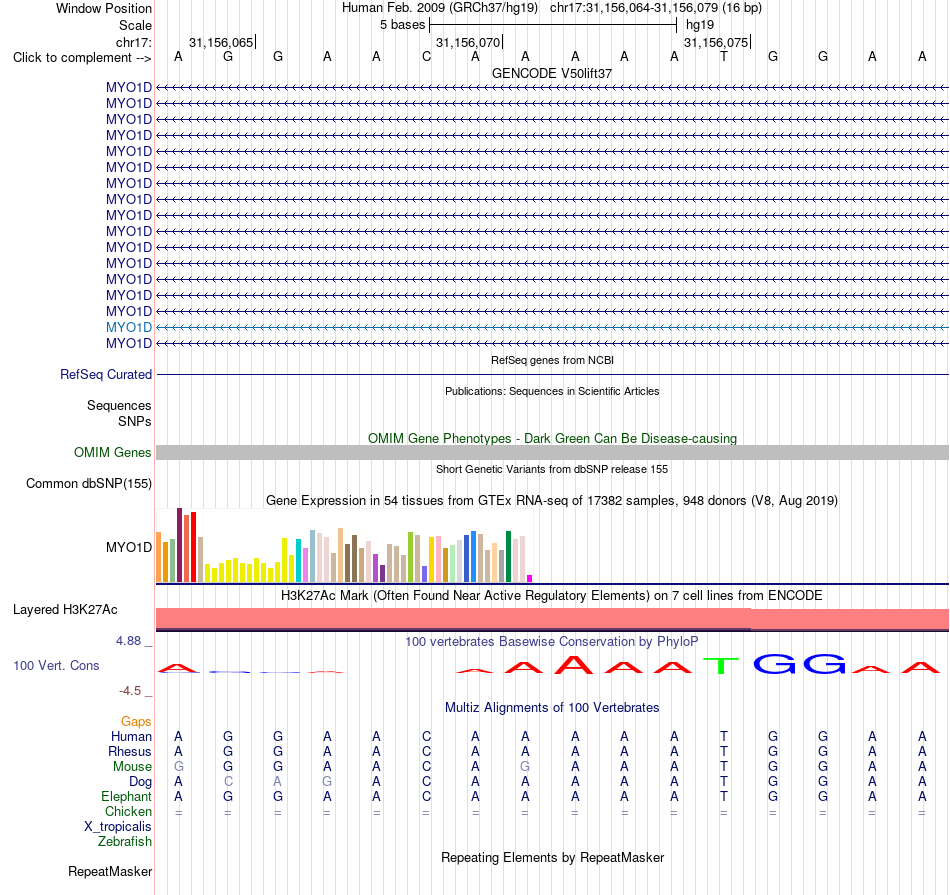Image resolution: width=950 pixels, height=895 pixels.
Task: Open "100 vertebrates Basewise Conservation by PhyloP" title
Action: point(552,641)
